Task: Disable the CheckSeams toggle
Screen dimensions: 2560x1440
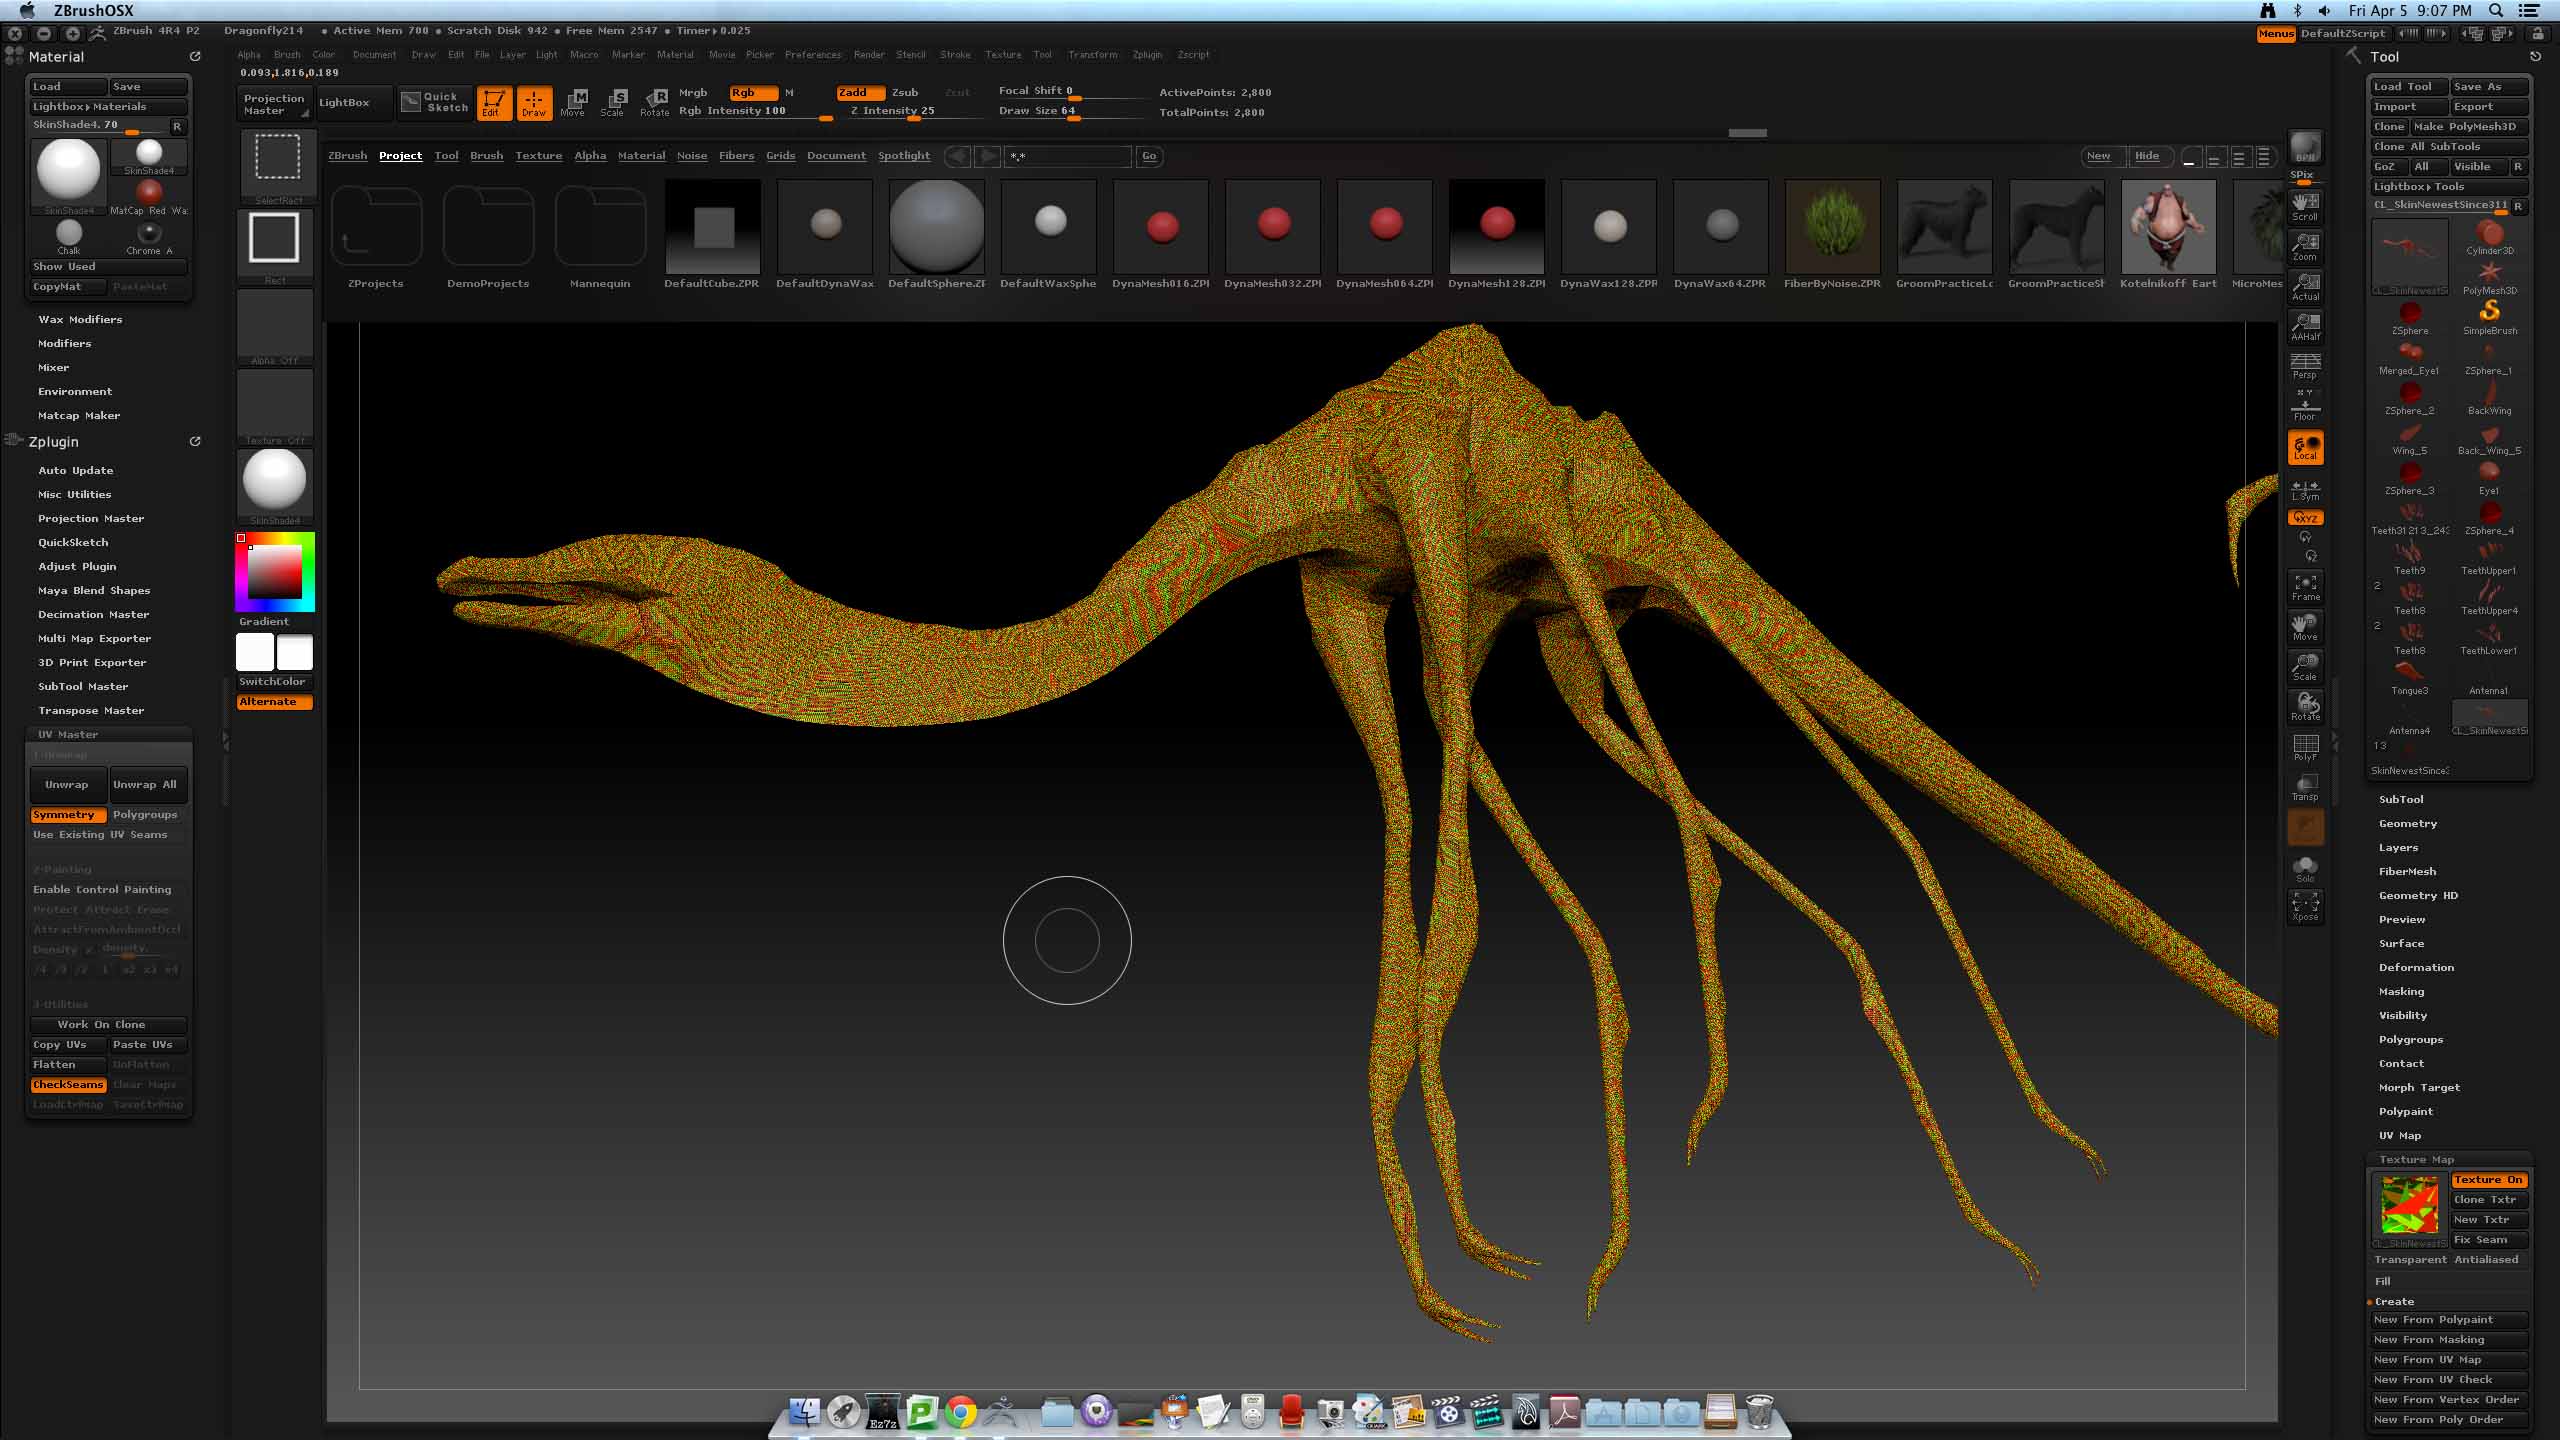Action: [x=67, y=1085]
